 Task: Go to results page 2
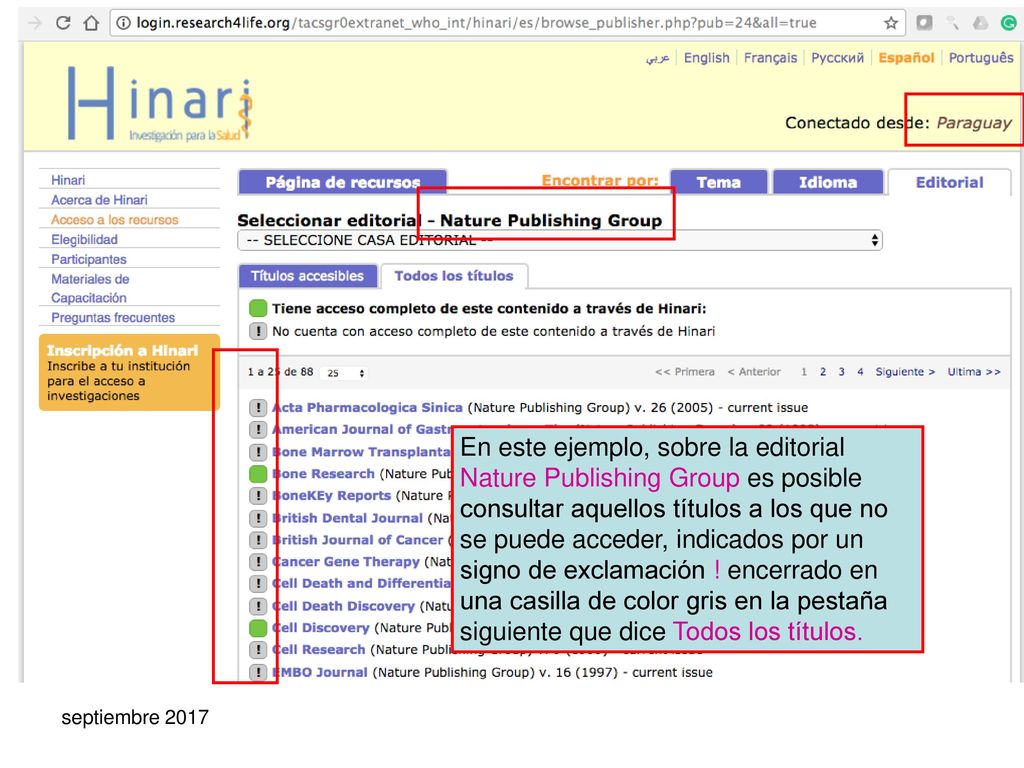(823, 372)
